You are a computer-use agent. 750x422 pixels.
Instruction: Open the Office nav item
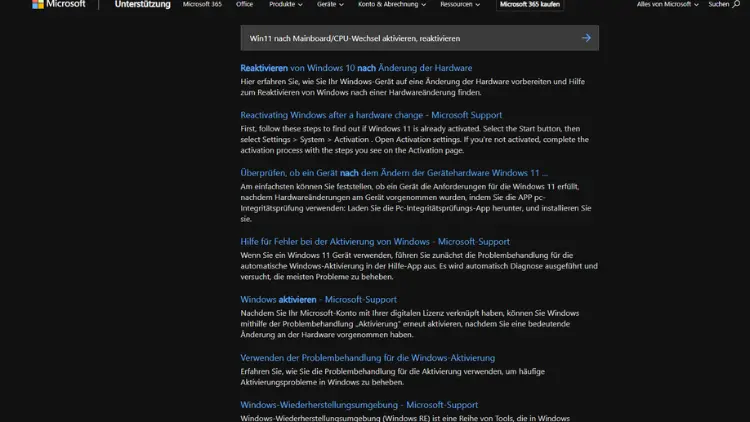coord(244,4)
